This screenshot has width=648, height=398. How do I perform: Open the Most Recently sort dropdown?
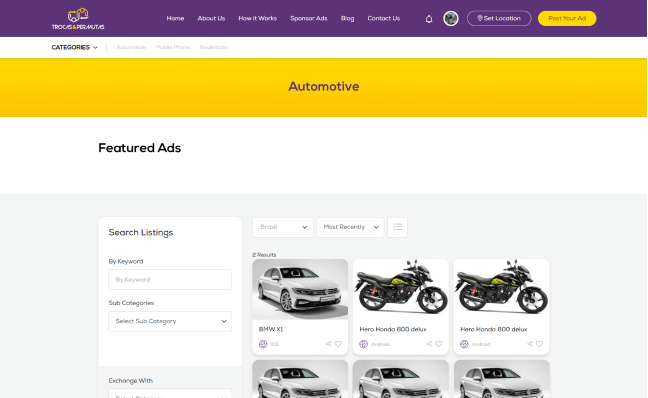coord(350,227)
